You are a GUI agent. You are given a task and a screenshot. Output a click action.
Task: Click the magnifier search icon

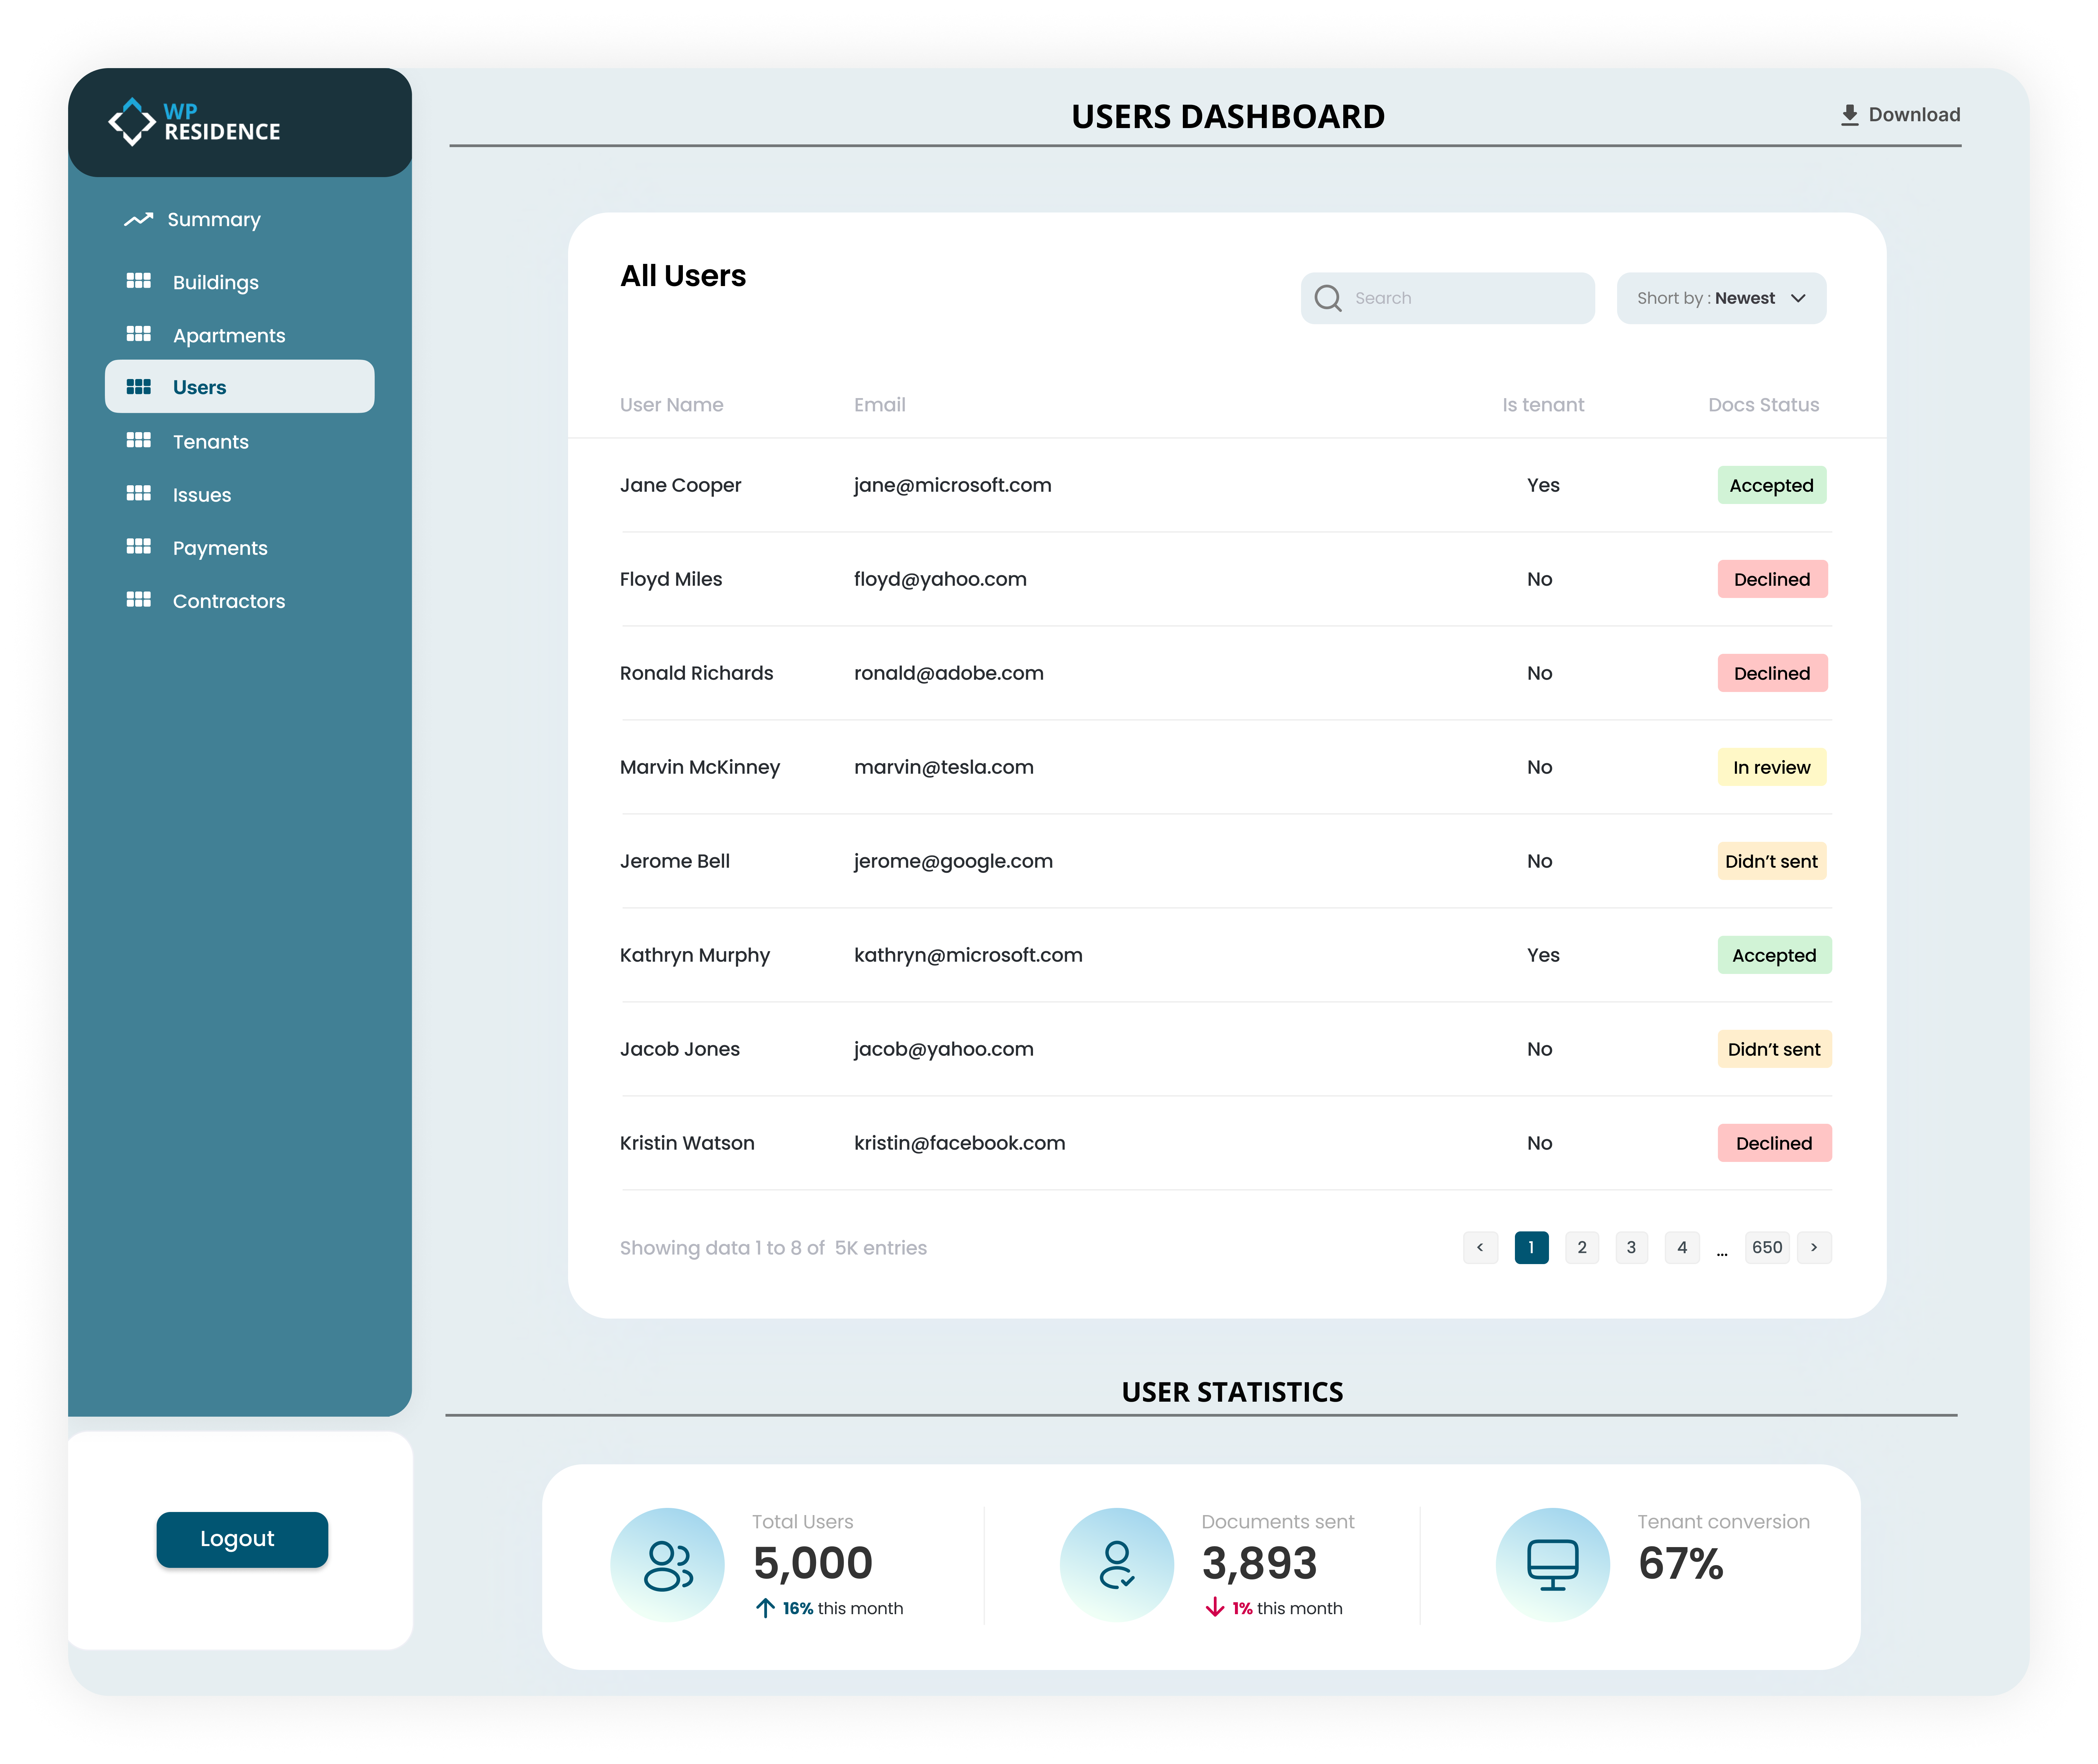point(1328,298)
